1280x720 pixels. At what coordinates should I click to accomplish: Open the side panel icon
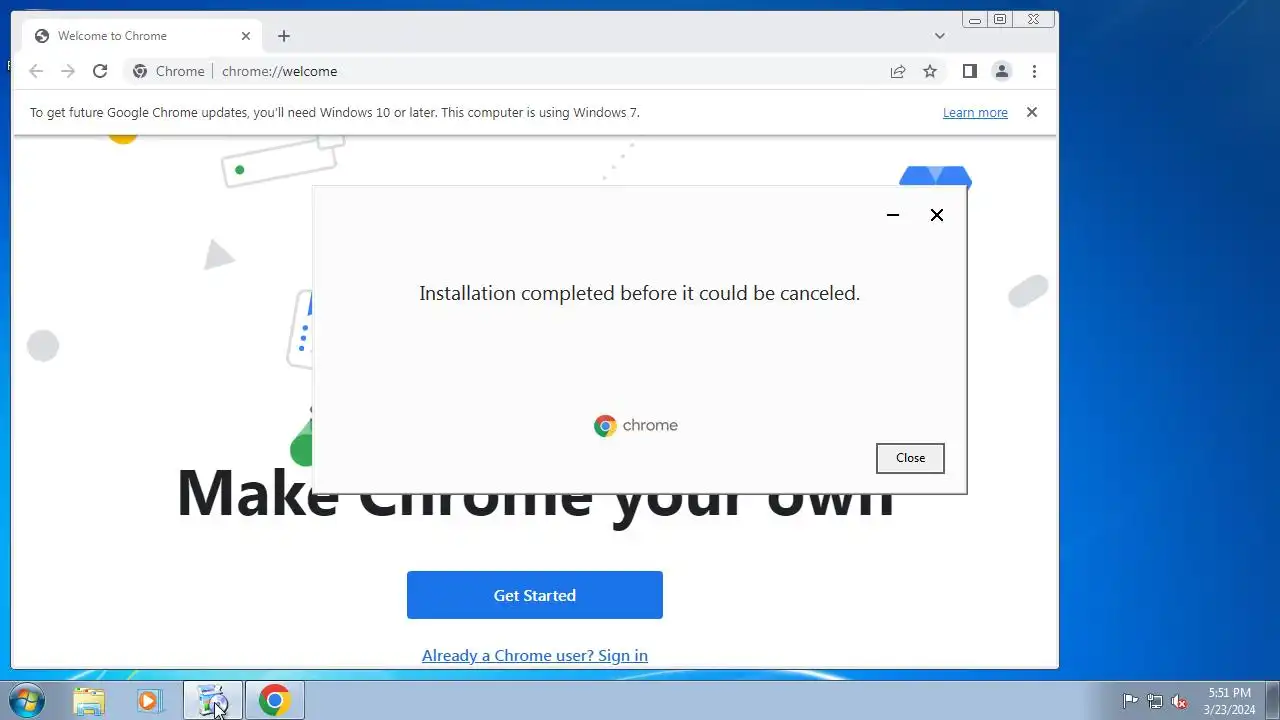(969, 71)
